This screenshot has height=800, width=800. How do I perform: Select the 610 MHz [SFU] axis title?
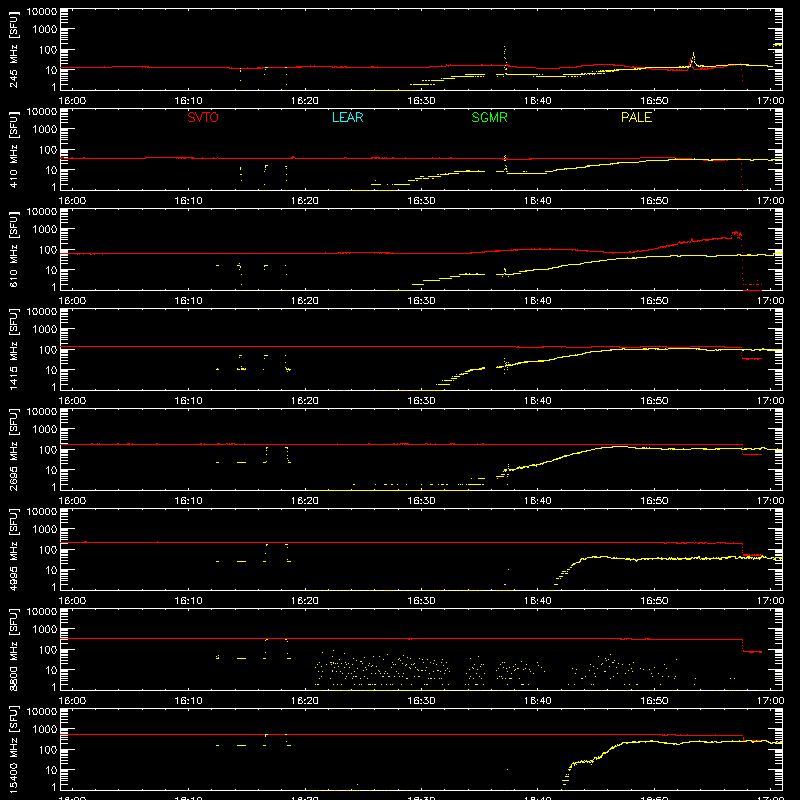point(14,250)
